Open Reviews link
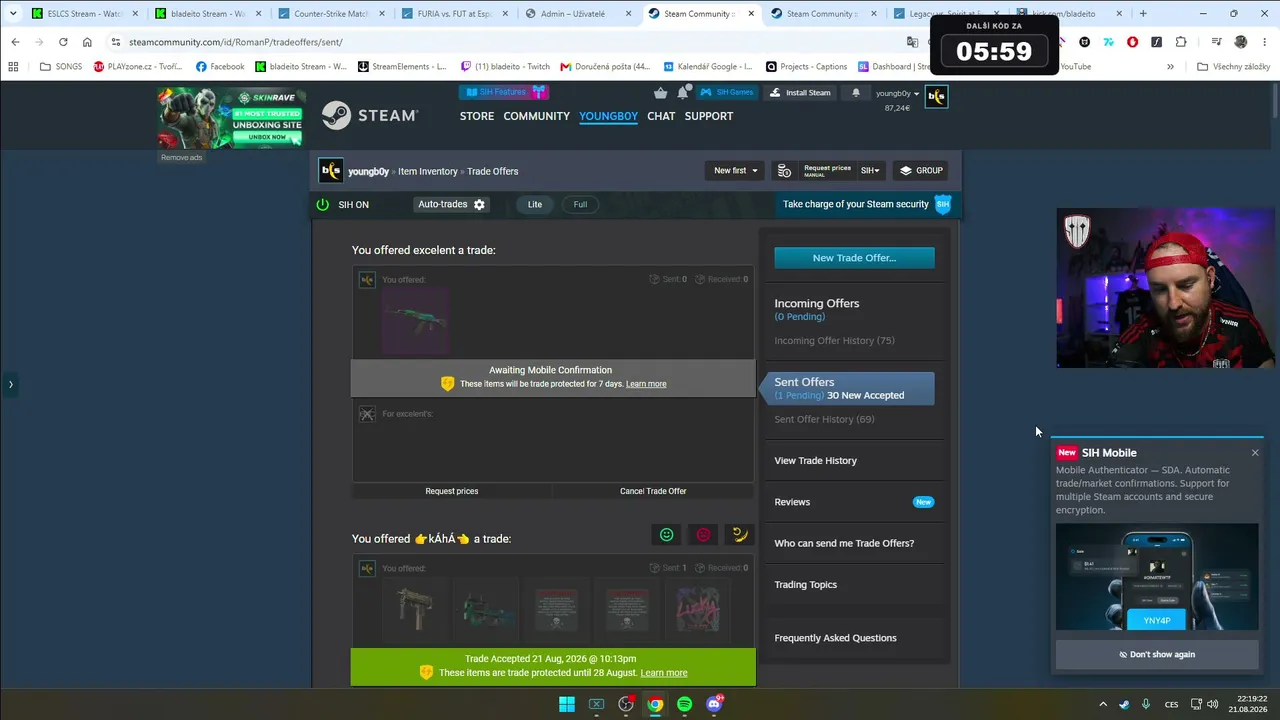Viewport: 1280px width, 720px height. (792, 502)
